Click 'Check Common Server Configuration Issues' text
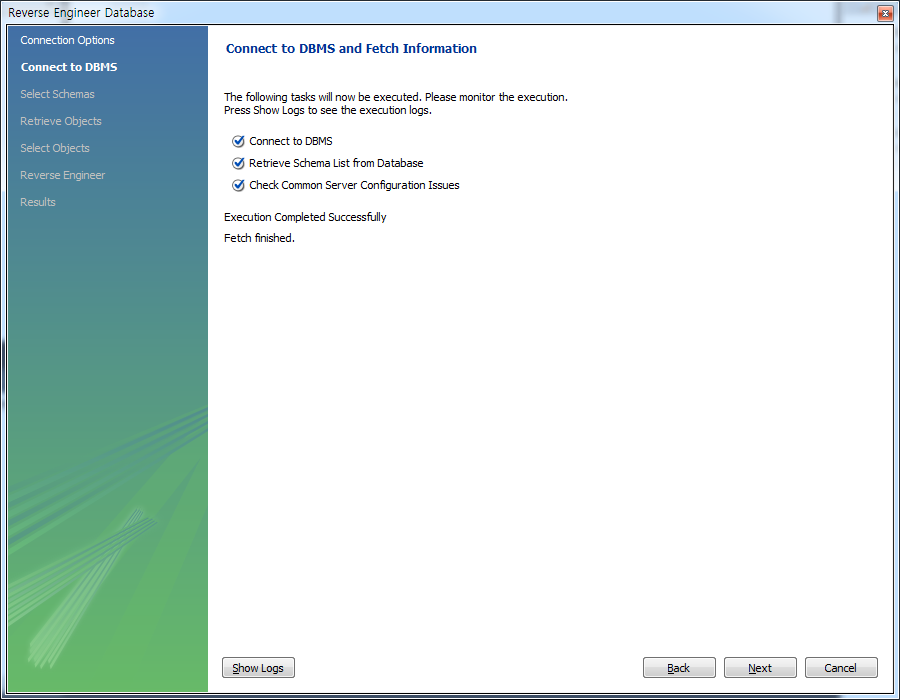The image size is (900, 700). pos(354,185)
